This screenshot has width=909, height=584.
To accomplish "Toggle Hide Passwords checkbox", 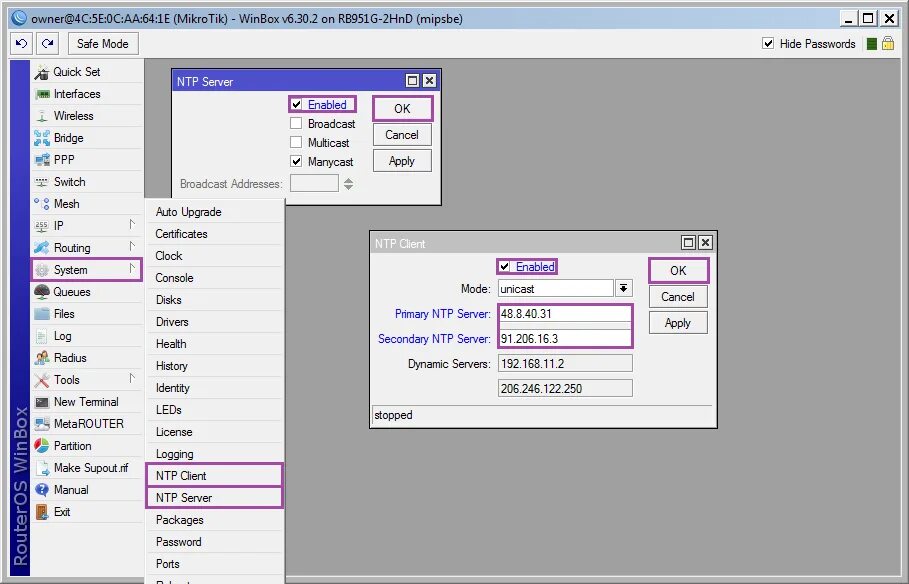I will pyautogui.click(x=768, y=43).
